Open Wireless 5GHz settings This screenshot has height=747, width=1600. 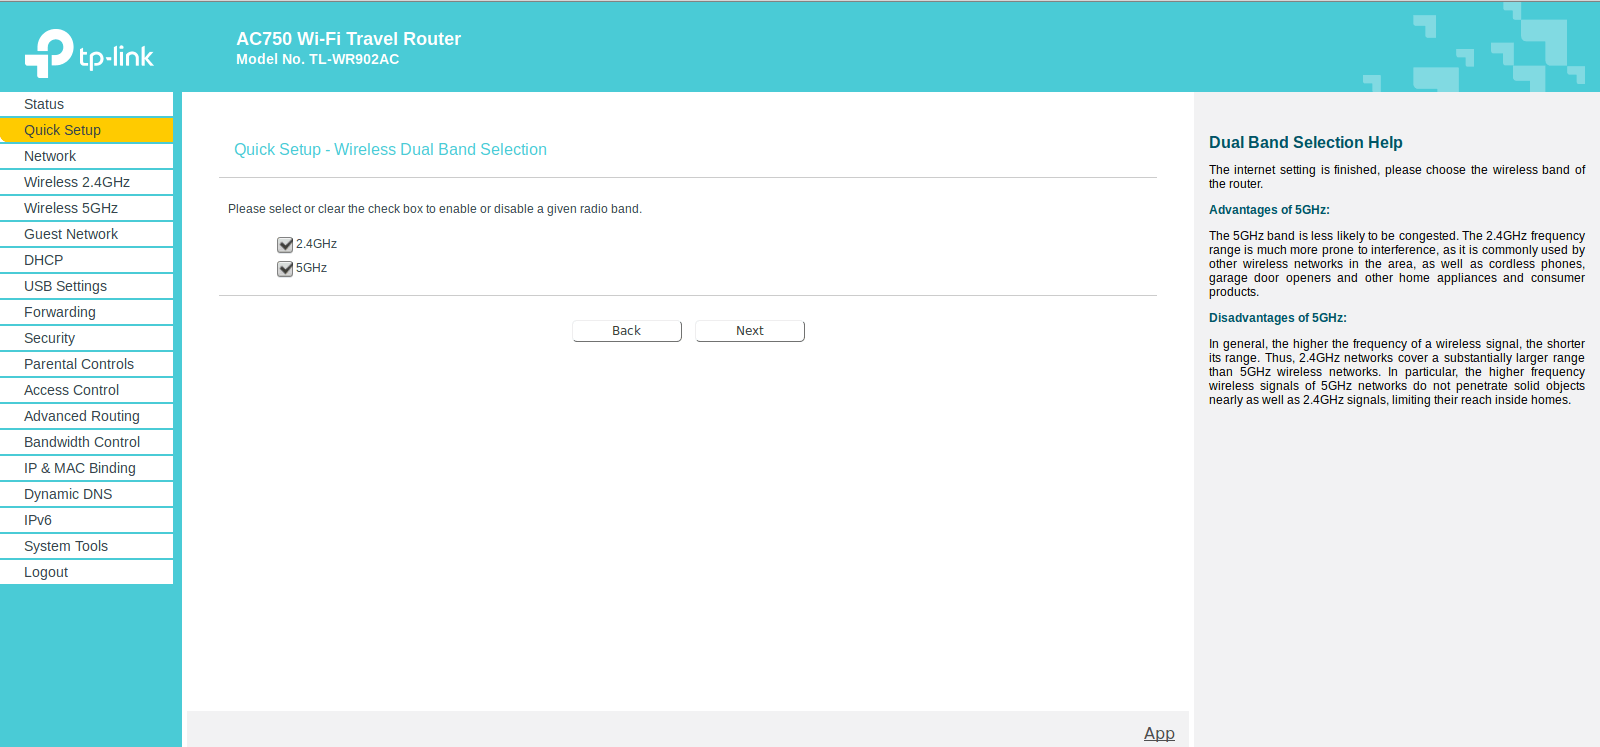[x=86, y=208]
